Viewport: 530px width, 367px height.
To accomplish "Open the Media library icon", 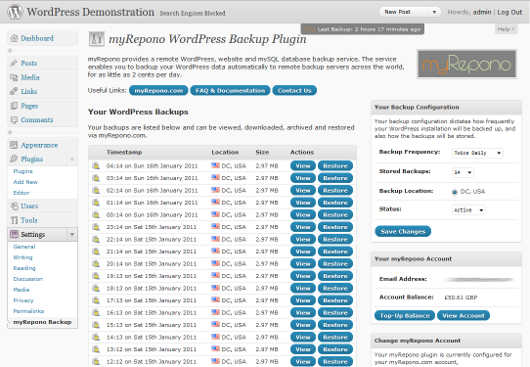I will pyautogui.click(x=14, y=77).
